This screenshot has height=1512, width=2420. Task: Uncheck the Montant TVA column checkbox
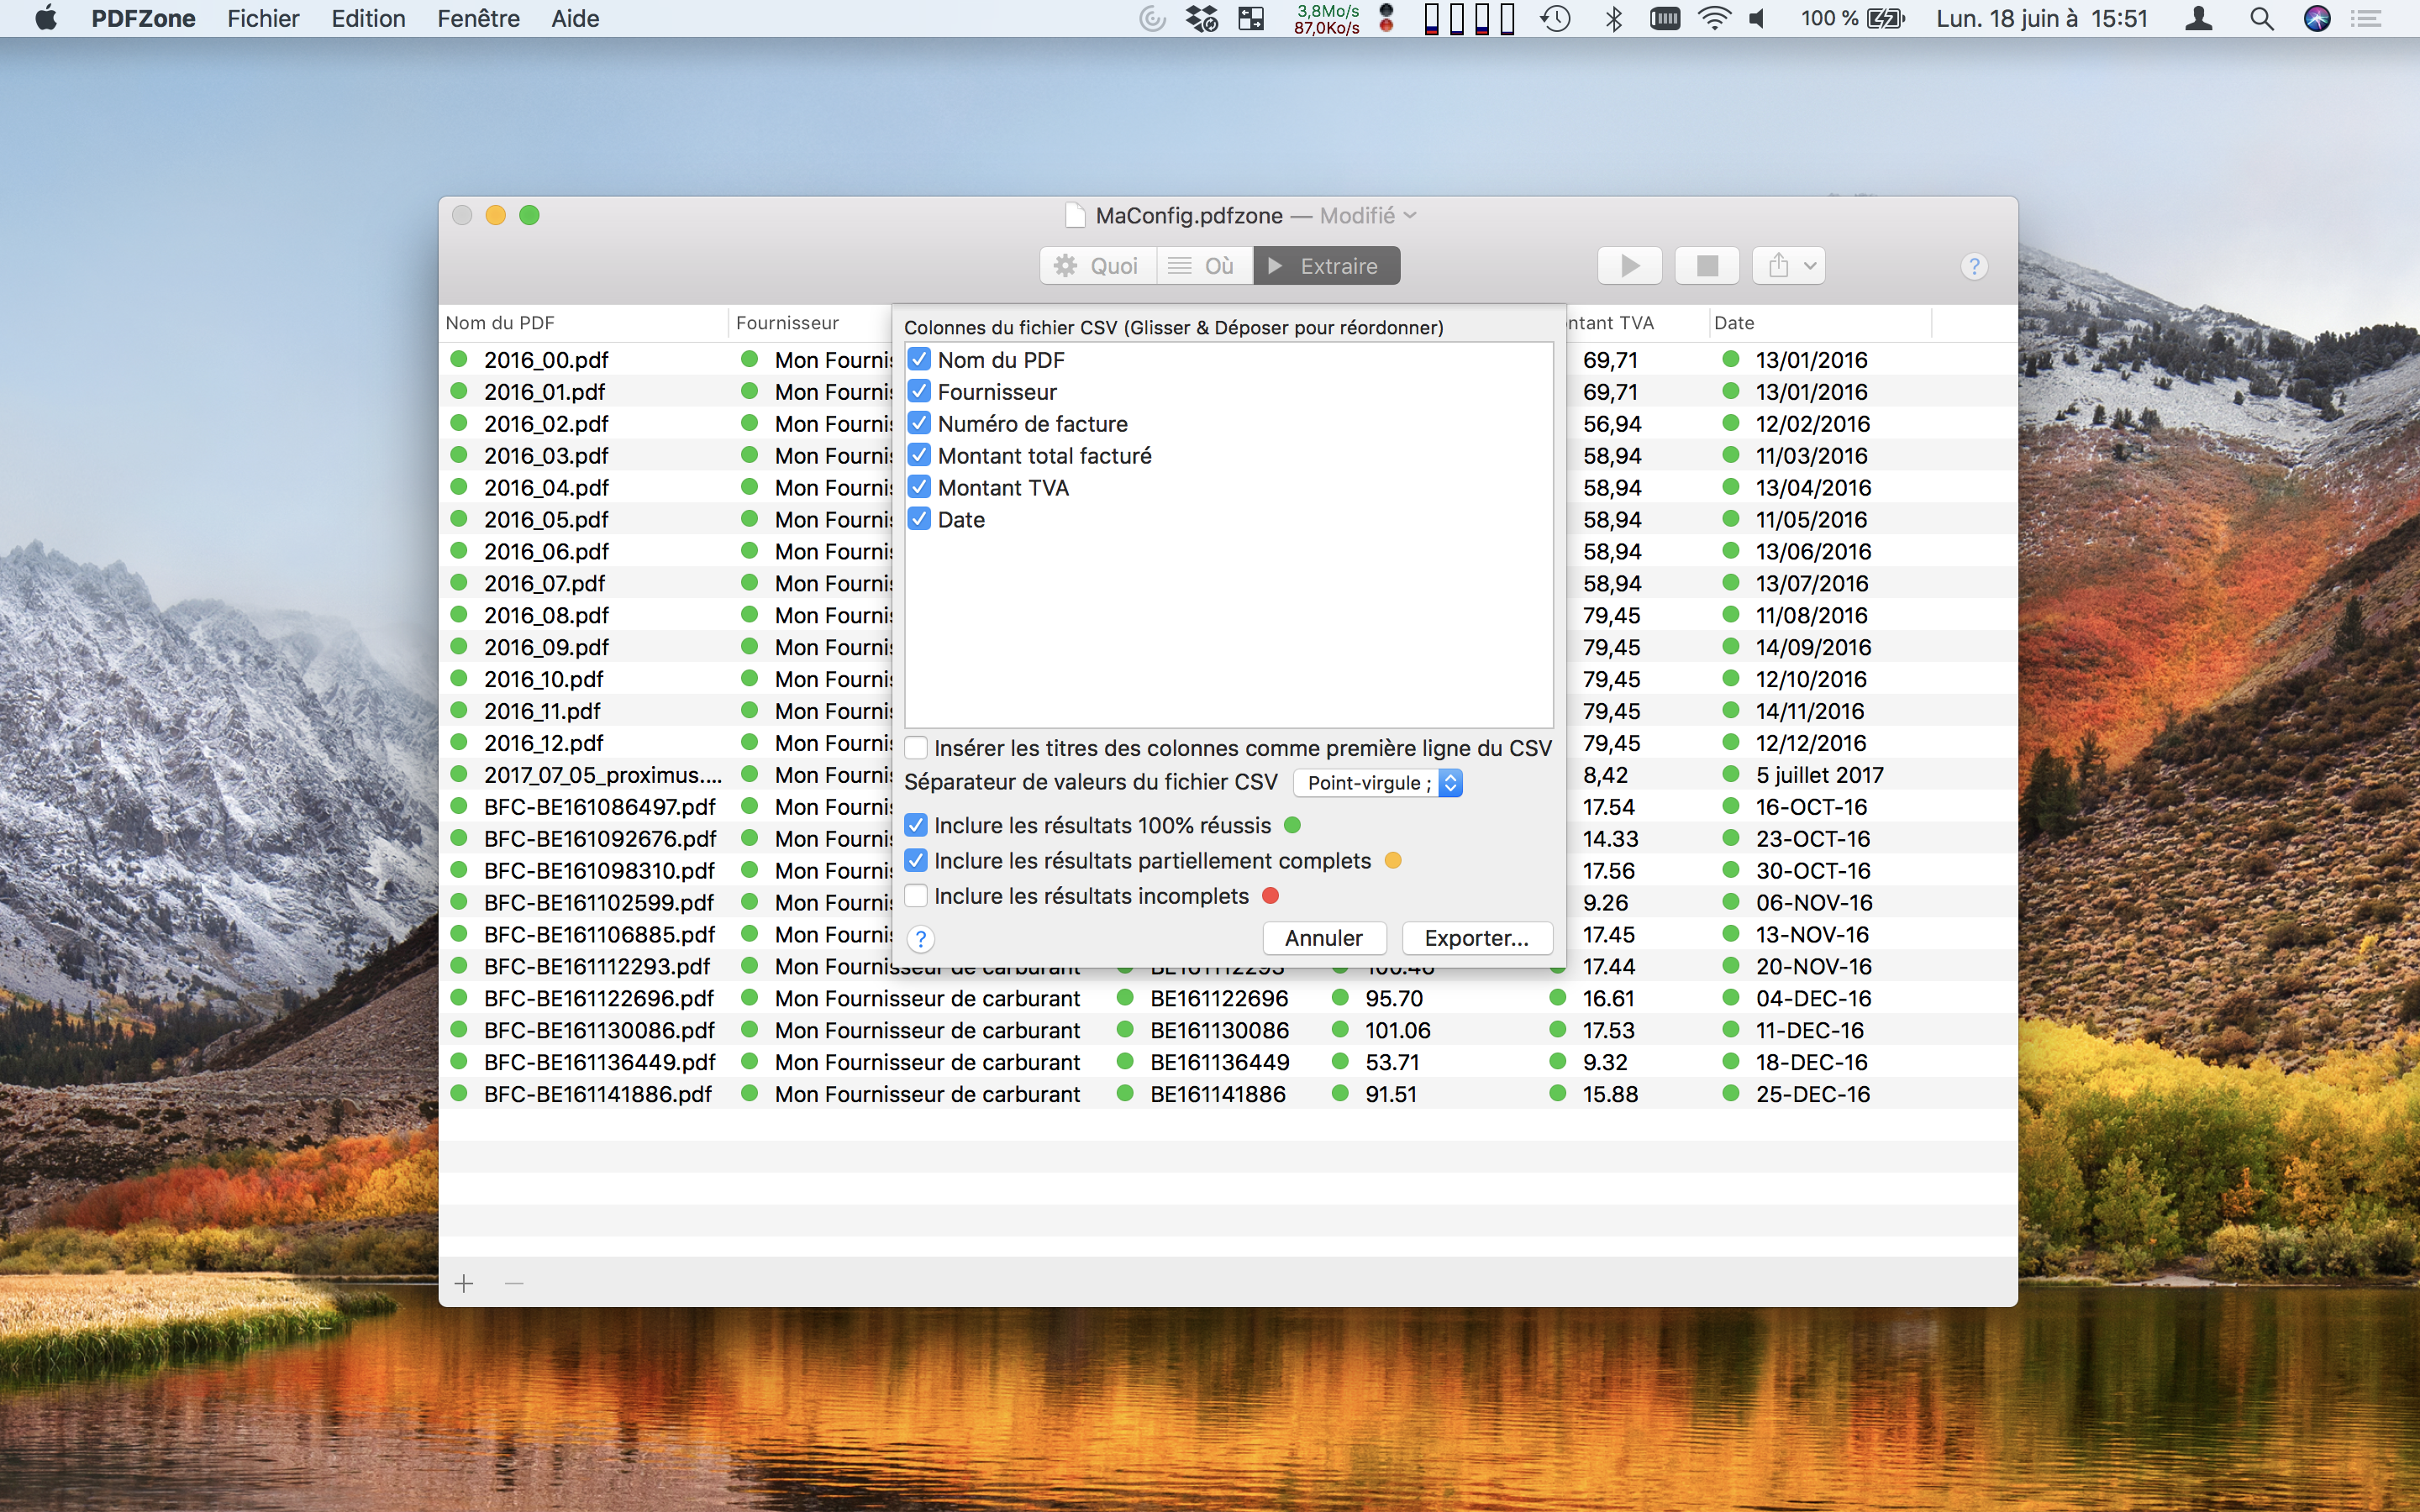(919, 487)
